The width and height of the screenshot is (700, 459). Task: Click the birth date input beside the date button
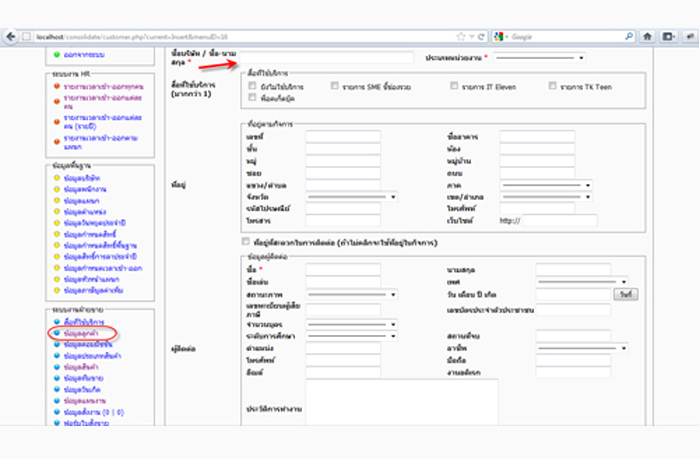573,294
